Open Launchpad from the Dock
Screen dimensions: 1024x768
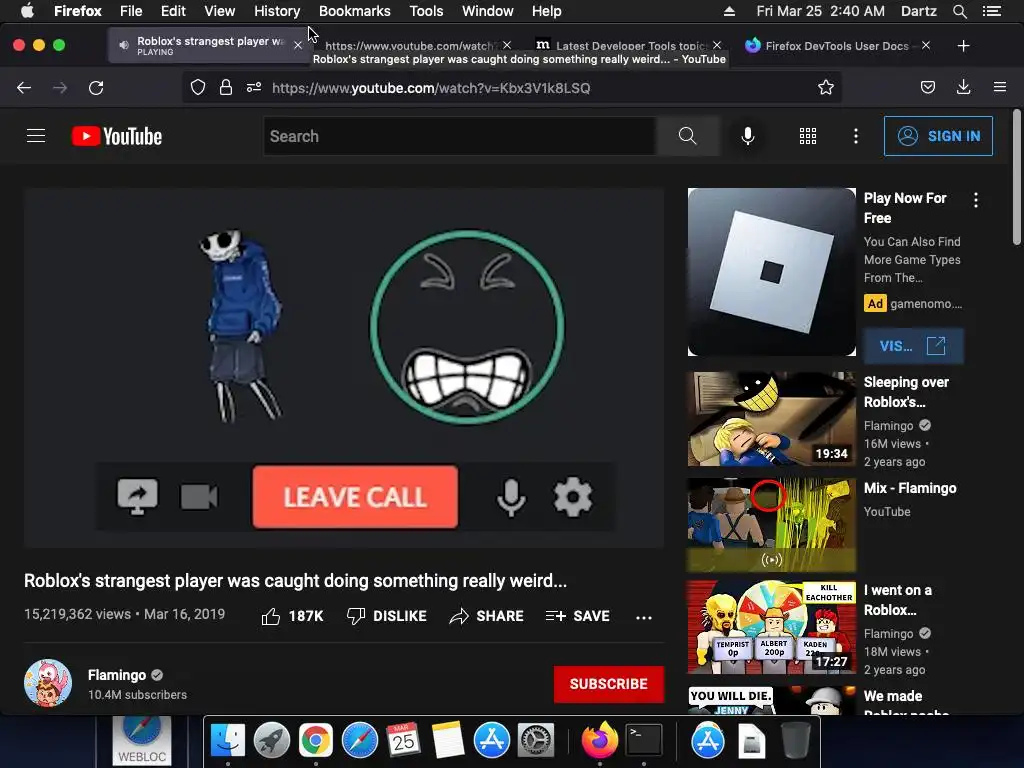(x=272, y=741)
